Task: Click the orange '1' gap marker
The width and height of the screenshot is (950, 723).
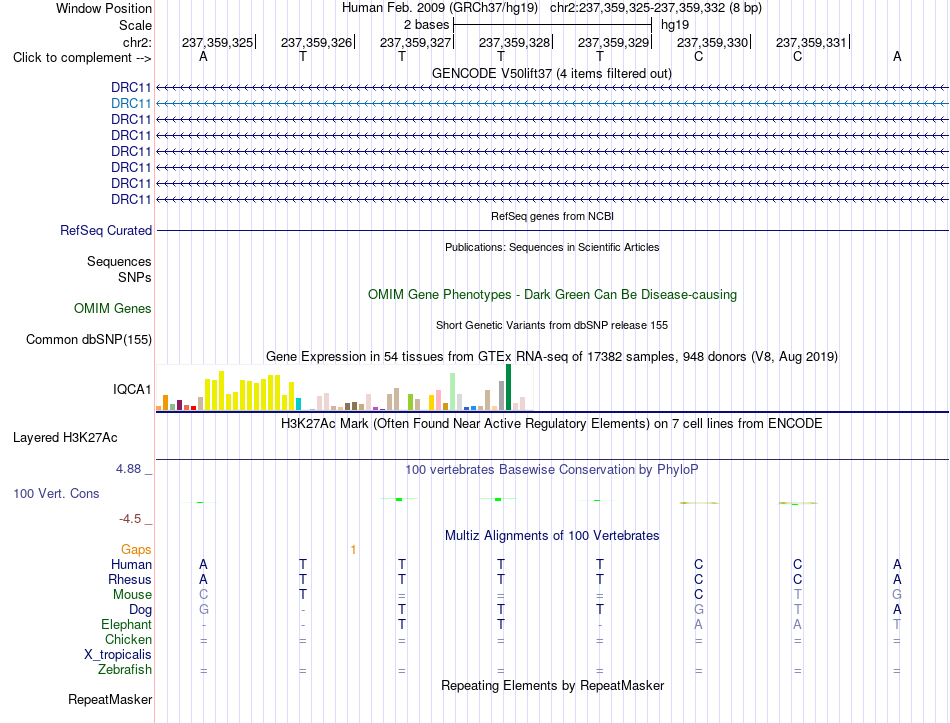Action: [x=353, y=550]
